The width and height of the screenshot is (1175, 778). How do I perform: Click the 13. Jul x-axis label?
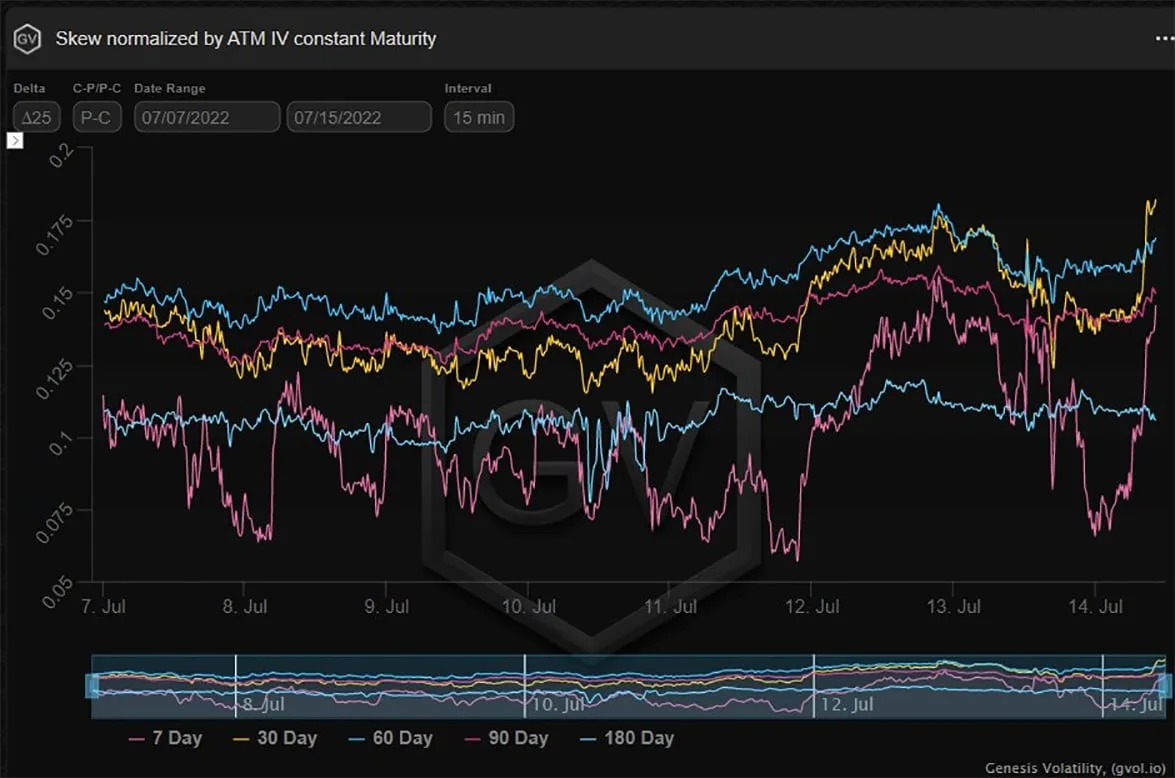(953, 606)
